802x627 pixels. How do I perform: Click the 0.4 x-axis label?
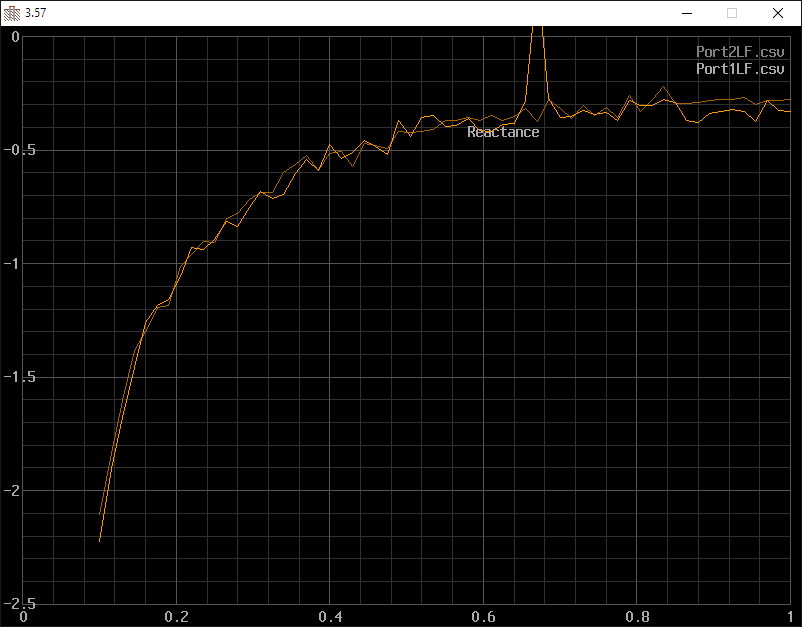[x=330, y=617]
